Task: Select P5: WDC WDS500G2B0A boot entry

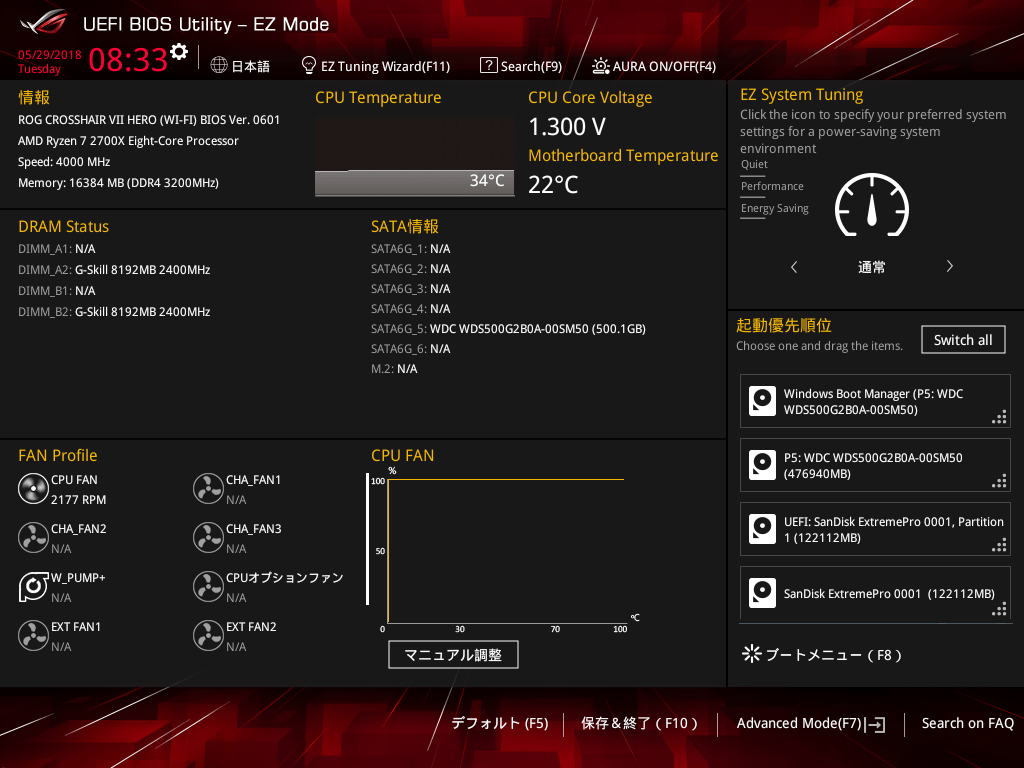Action: click(875, 465)
